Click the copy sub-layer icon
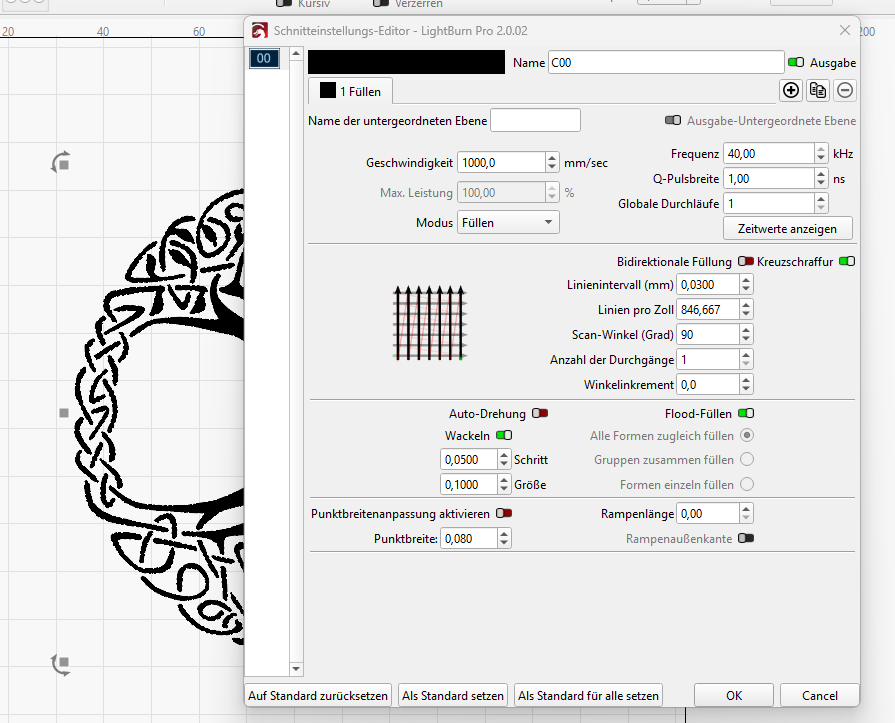Screen dimensions: 895x723 [818, 90]
